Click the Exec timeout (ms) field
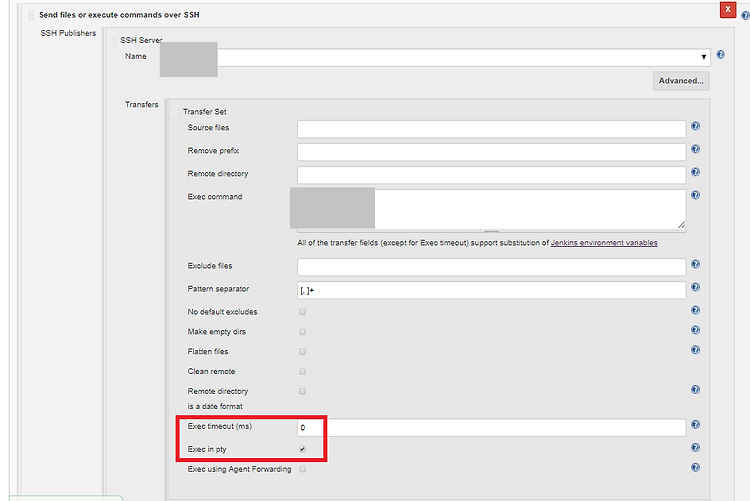 (x=491, y=427)
